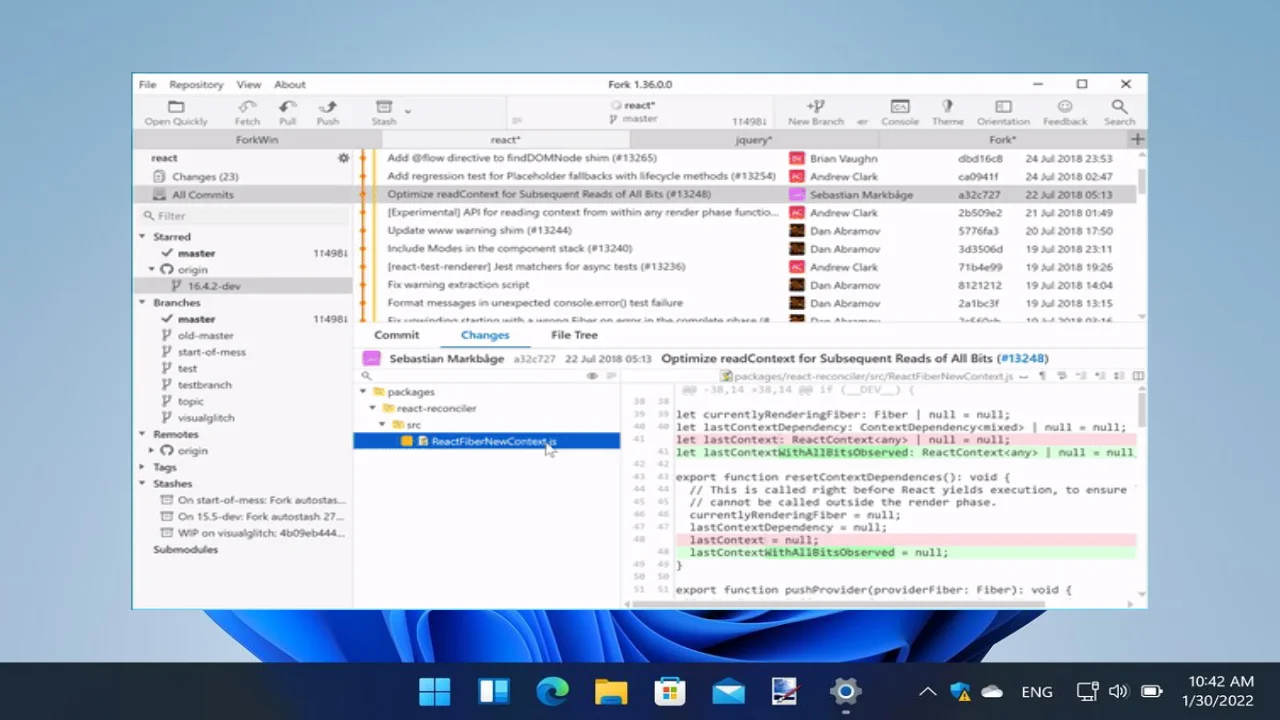
Task: Select the Changes details tab
Action: pyautogui.click(x=485, y=335)
